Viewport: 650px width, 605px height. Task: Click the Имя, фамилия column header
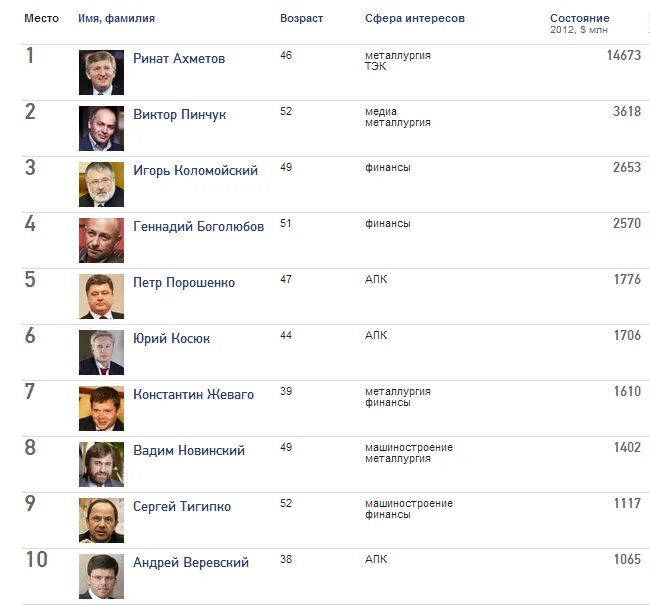click(x=116, y=18)
